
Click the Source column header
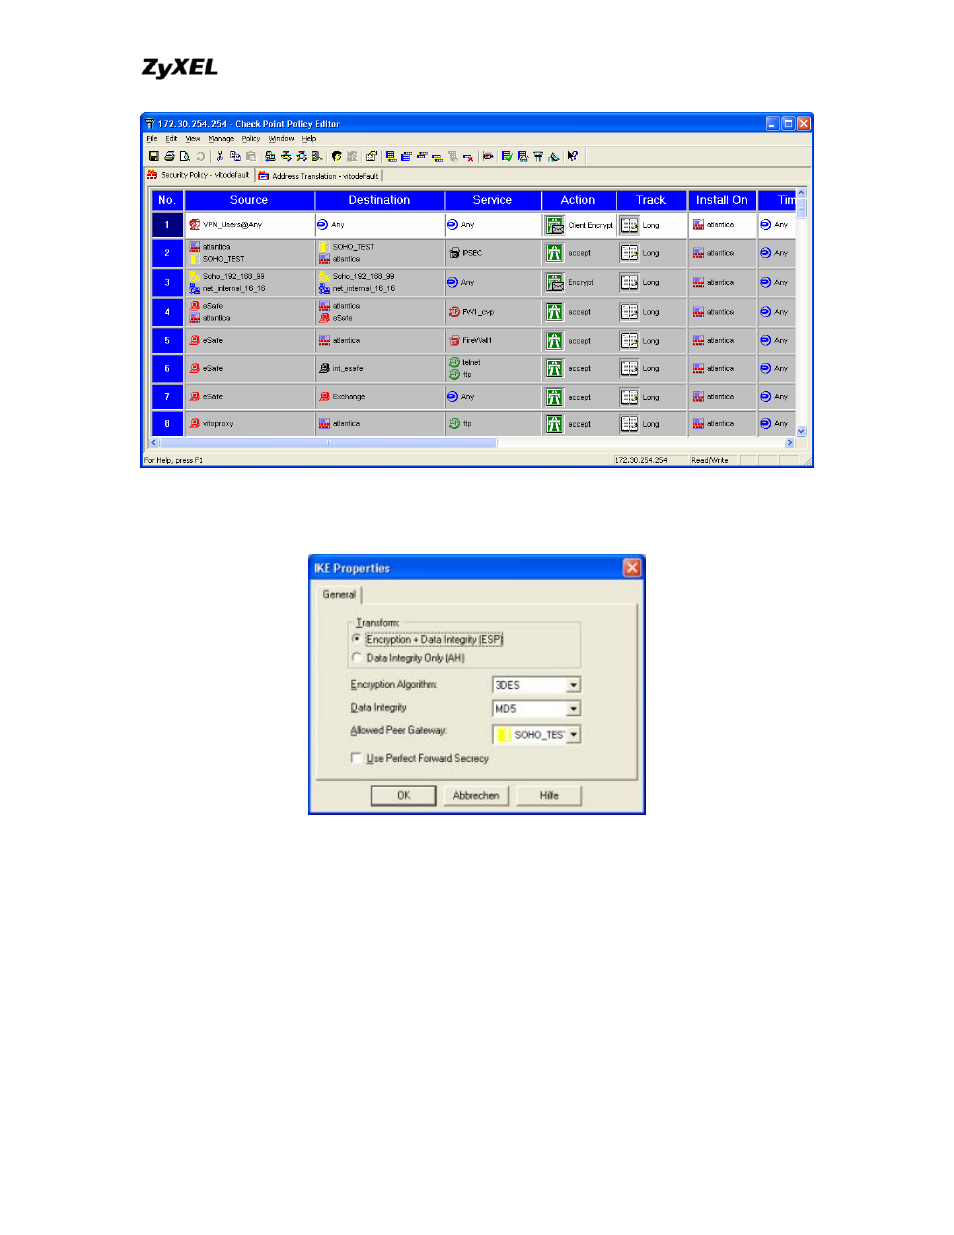249,200
